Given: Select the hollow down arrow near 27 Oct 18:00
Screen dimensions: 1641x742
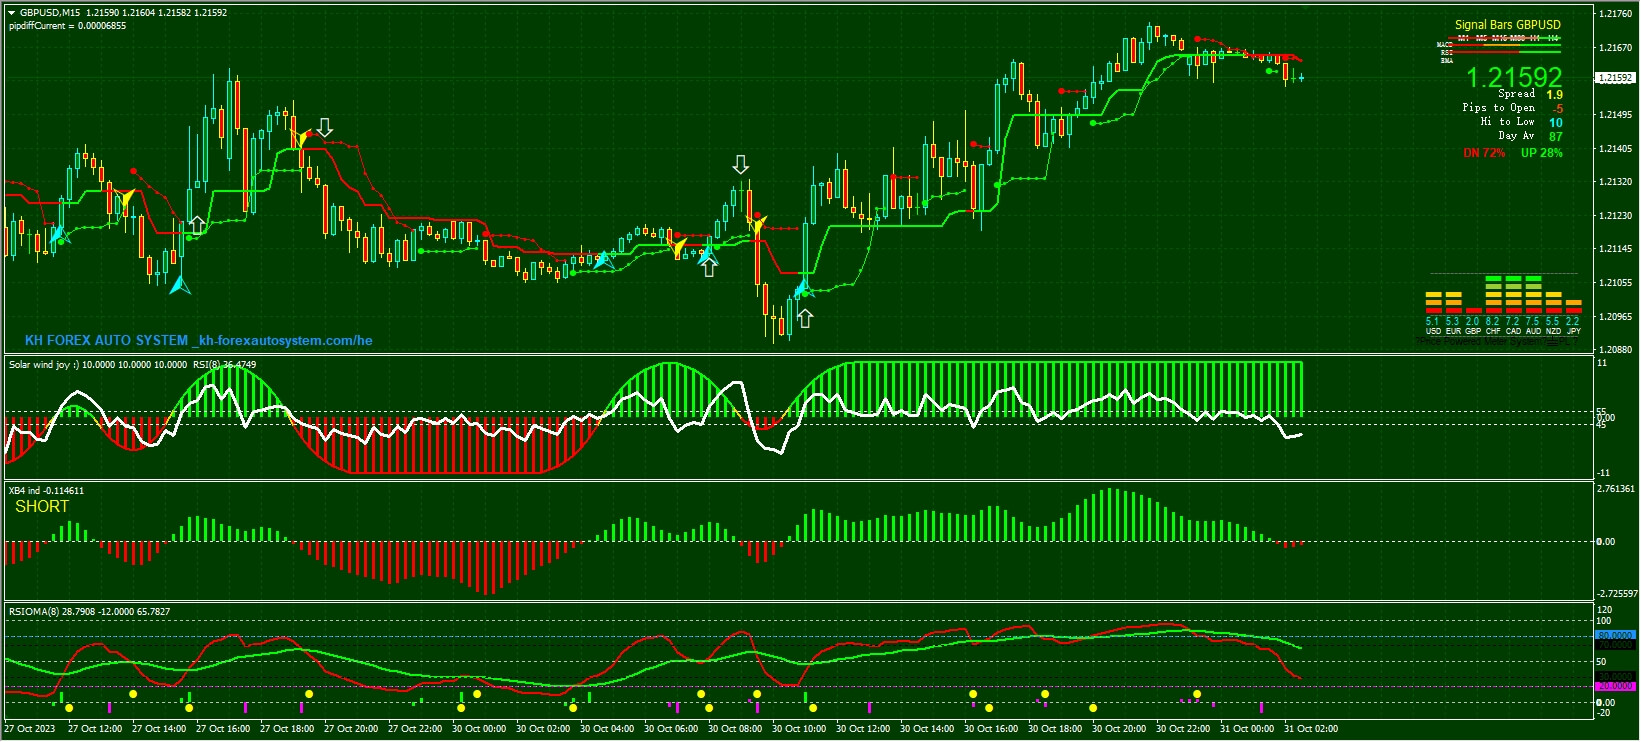Looking at the screenshot, I should click(325, 127).
